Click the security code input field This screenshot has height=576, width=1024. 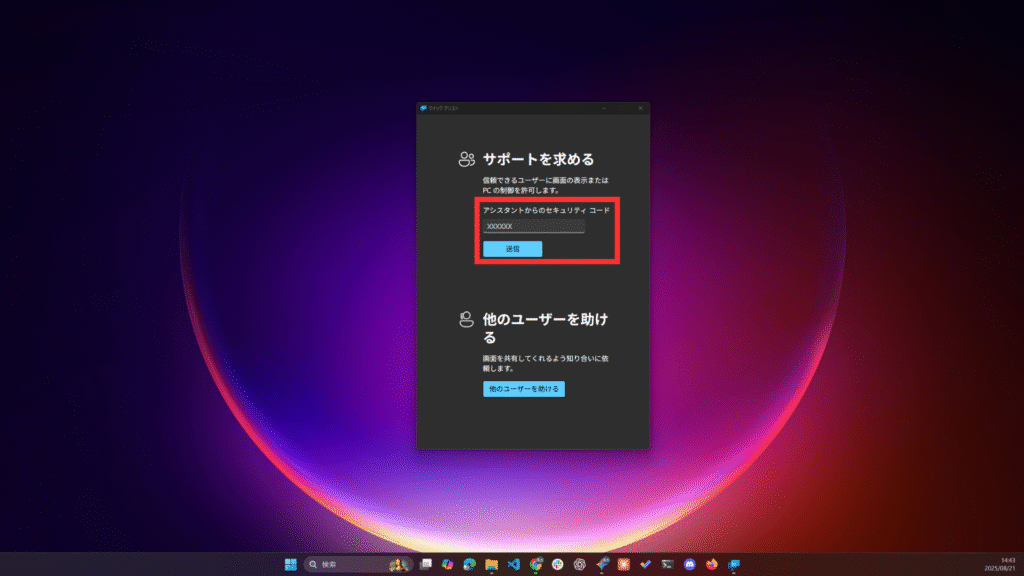click(534, 226)
